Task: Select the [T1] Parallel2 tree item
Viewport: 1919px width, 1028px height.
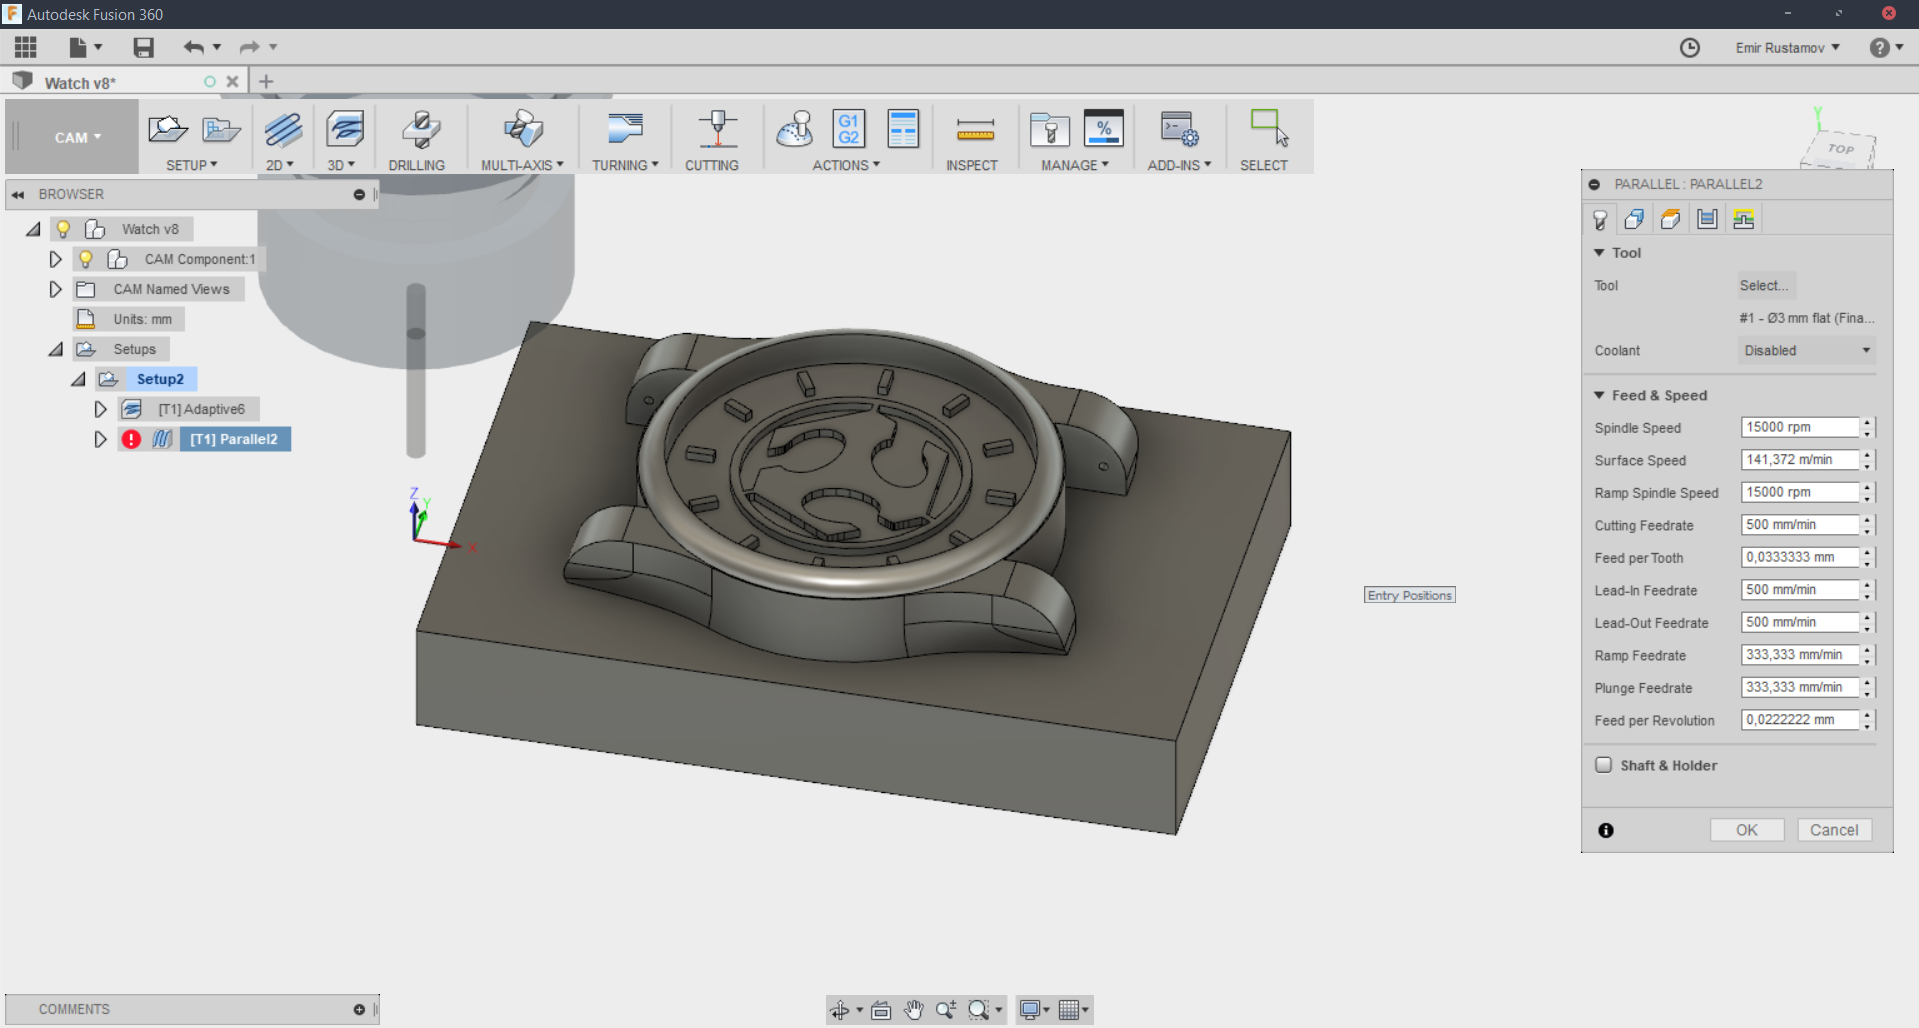Action: (234, 439)
